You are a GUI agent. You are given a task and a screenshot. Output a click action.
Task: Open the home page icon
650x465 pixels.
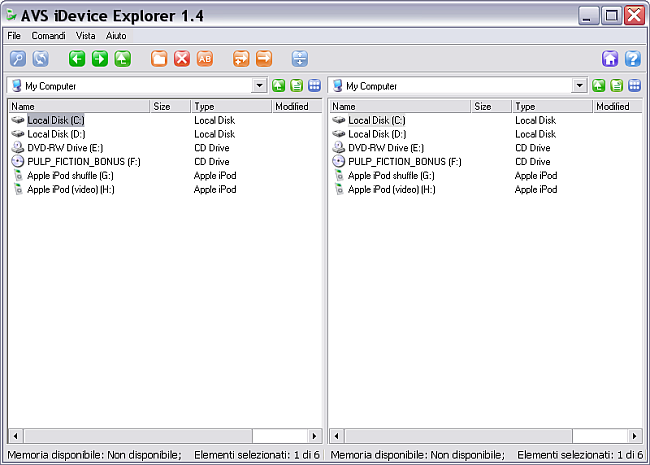click(x=610, y=58)
